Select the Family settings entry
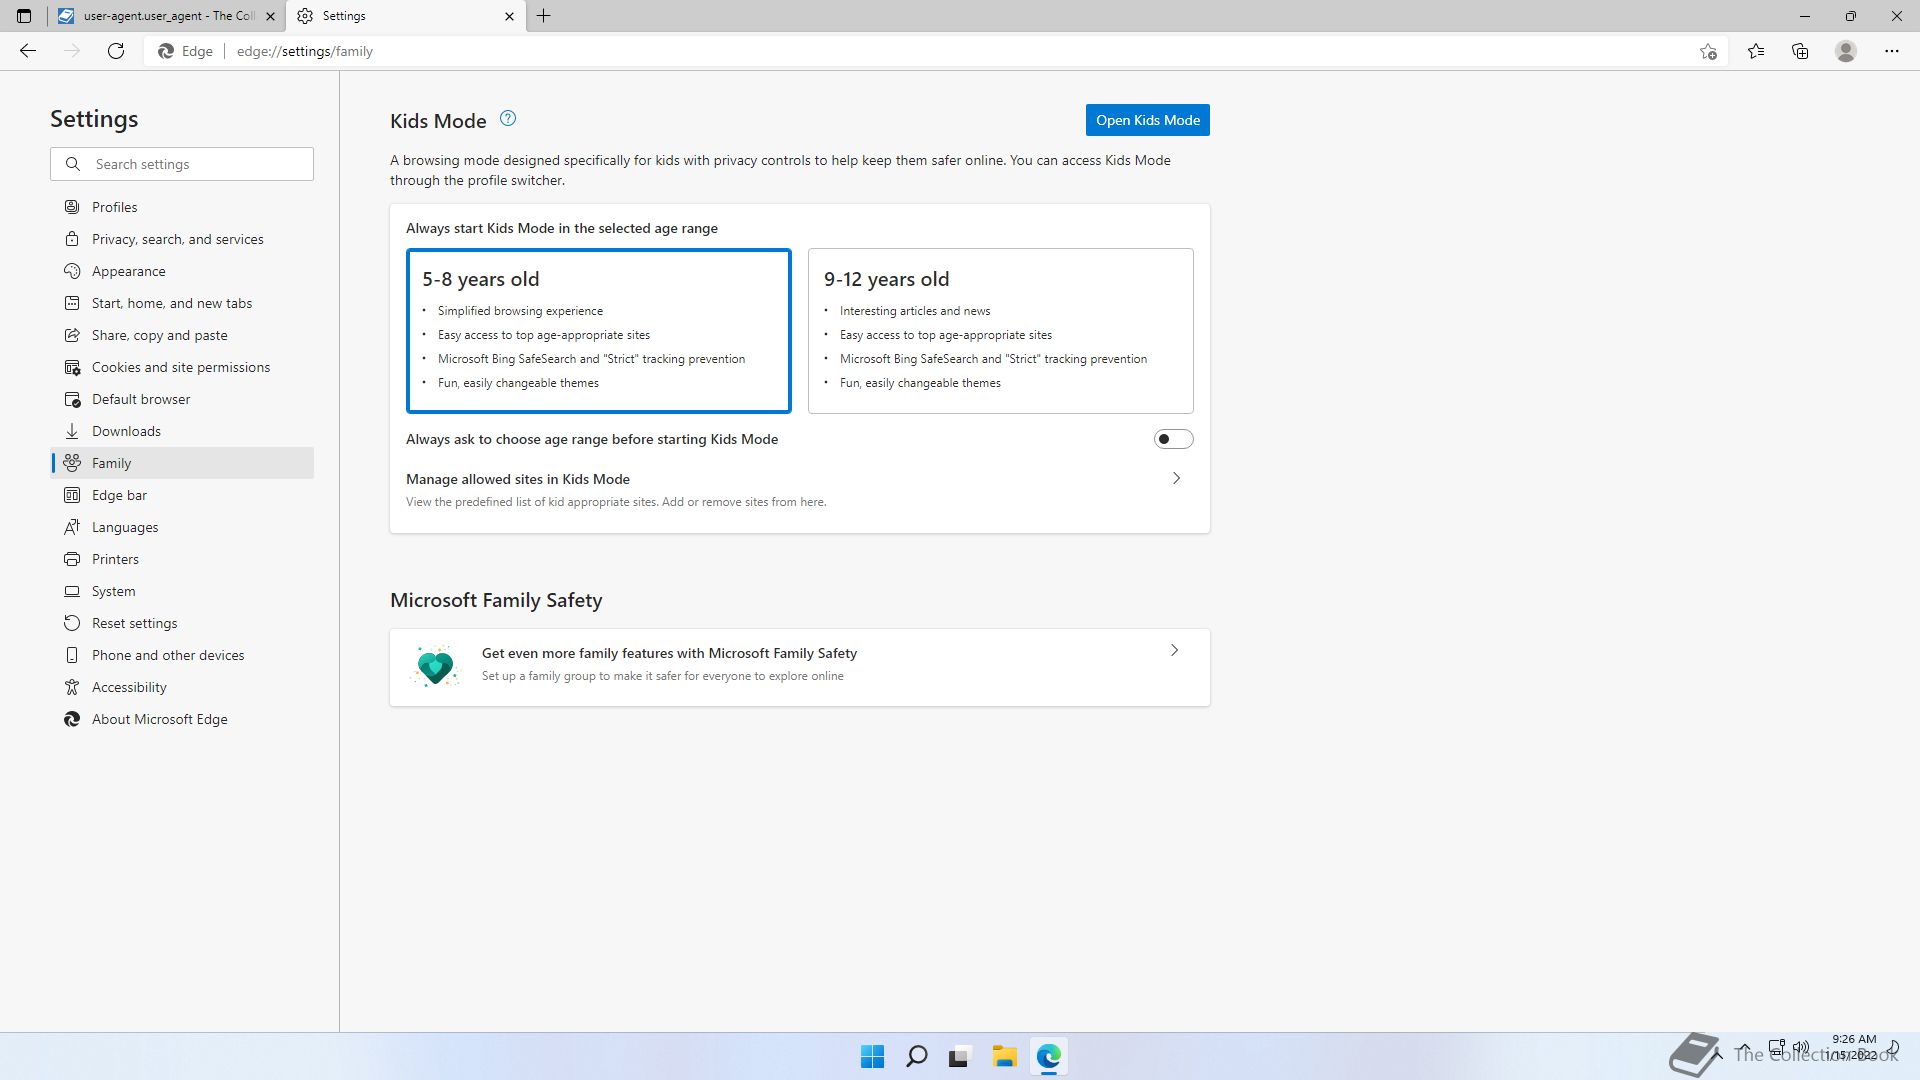This screenshot has height=1080, width=1920. click(182, 463)
